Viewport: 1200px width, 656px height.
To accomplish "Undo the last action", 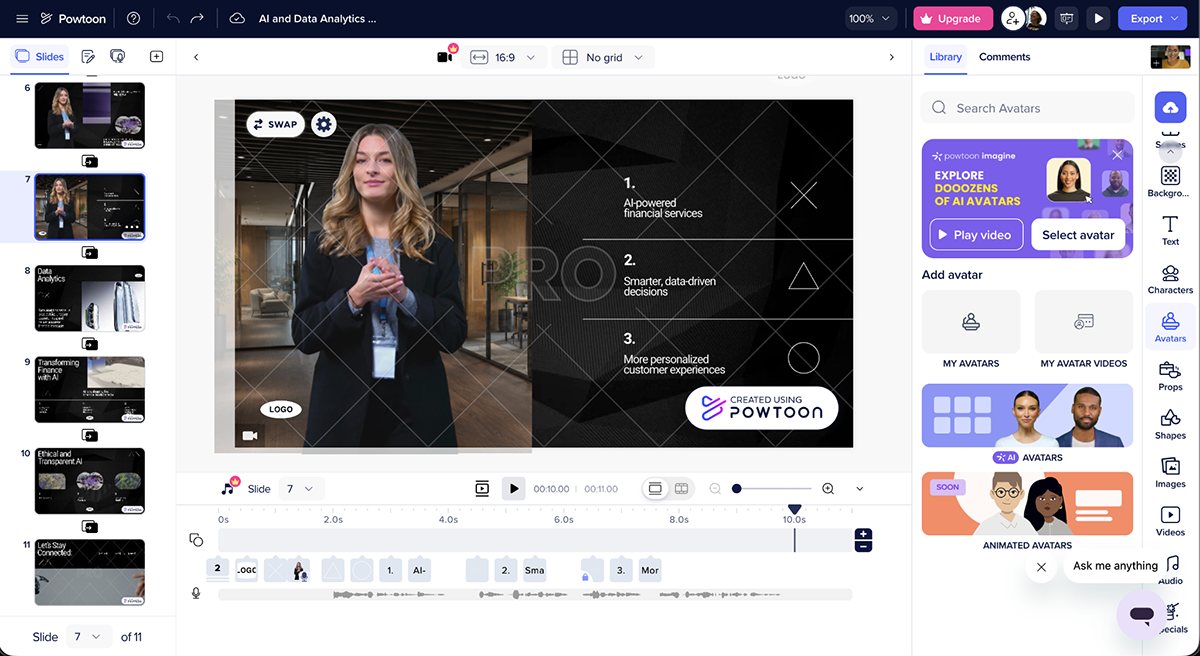I will tap(173, 19).
